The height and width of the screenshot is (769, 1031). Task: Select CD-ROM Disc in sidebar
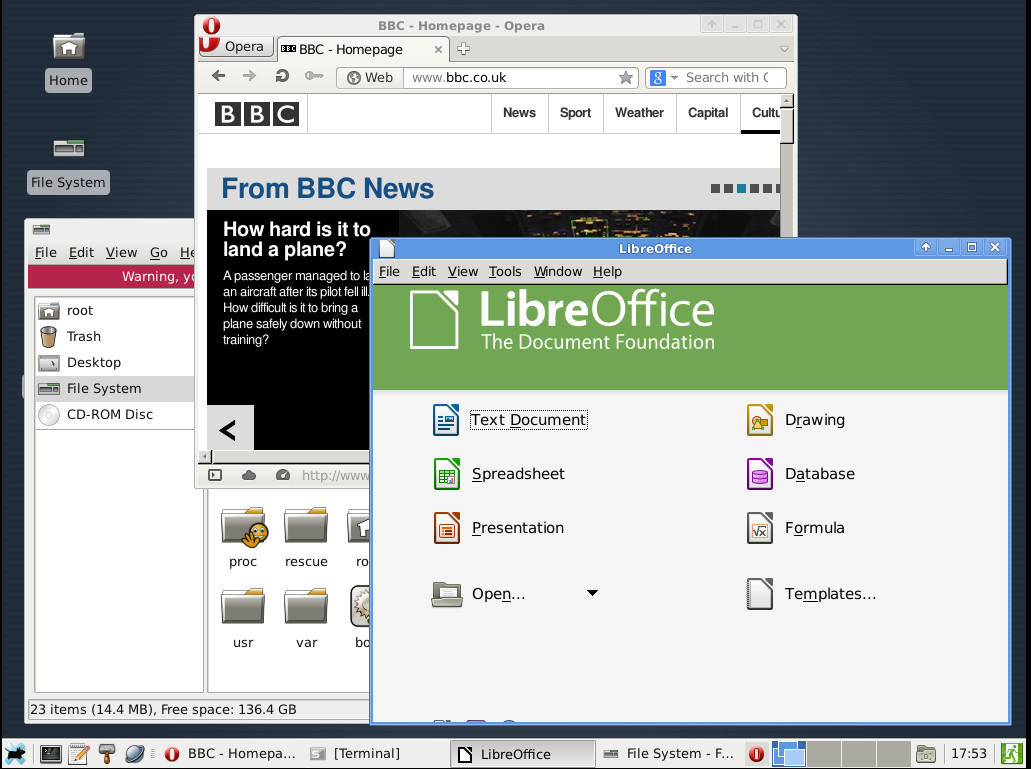coord(114,414)
